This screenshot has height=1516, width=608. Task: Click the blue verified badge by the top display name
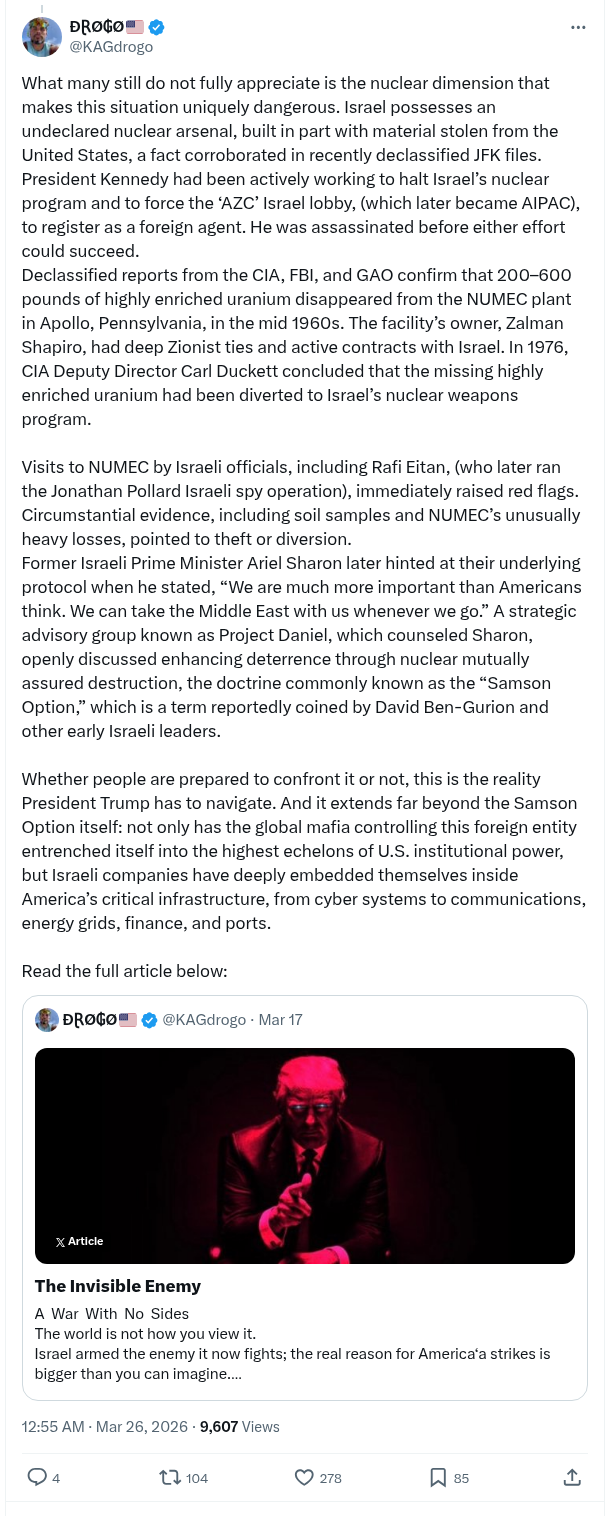[156, 27]
